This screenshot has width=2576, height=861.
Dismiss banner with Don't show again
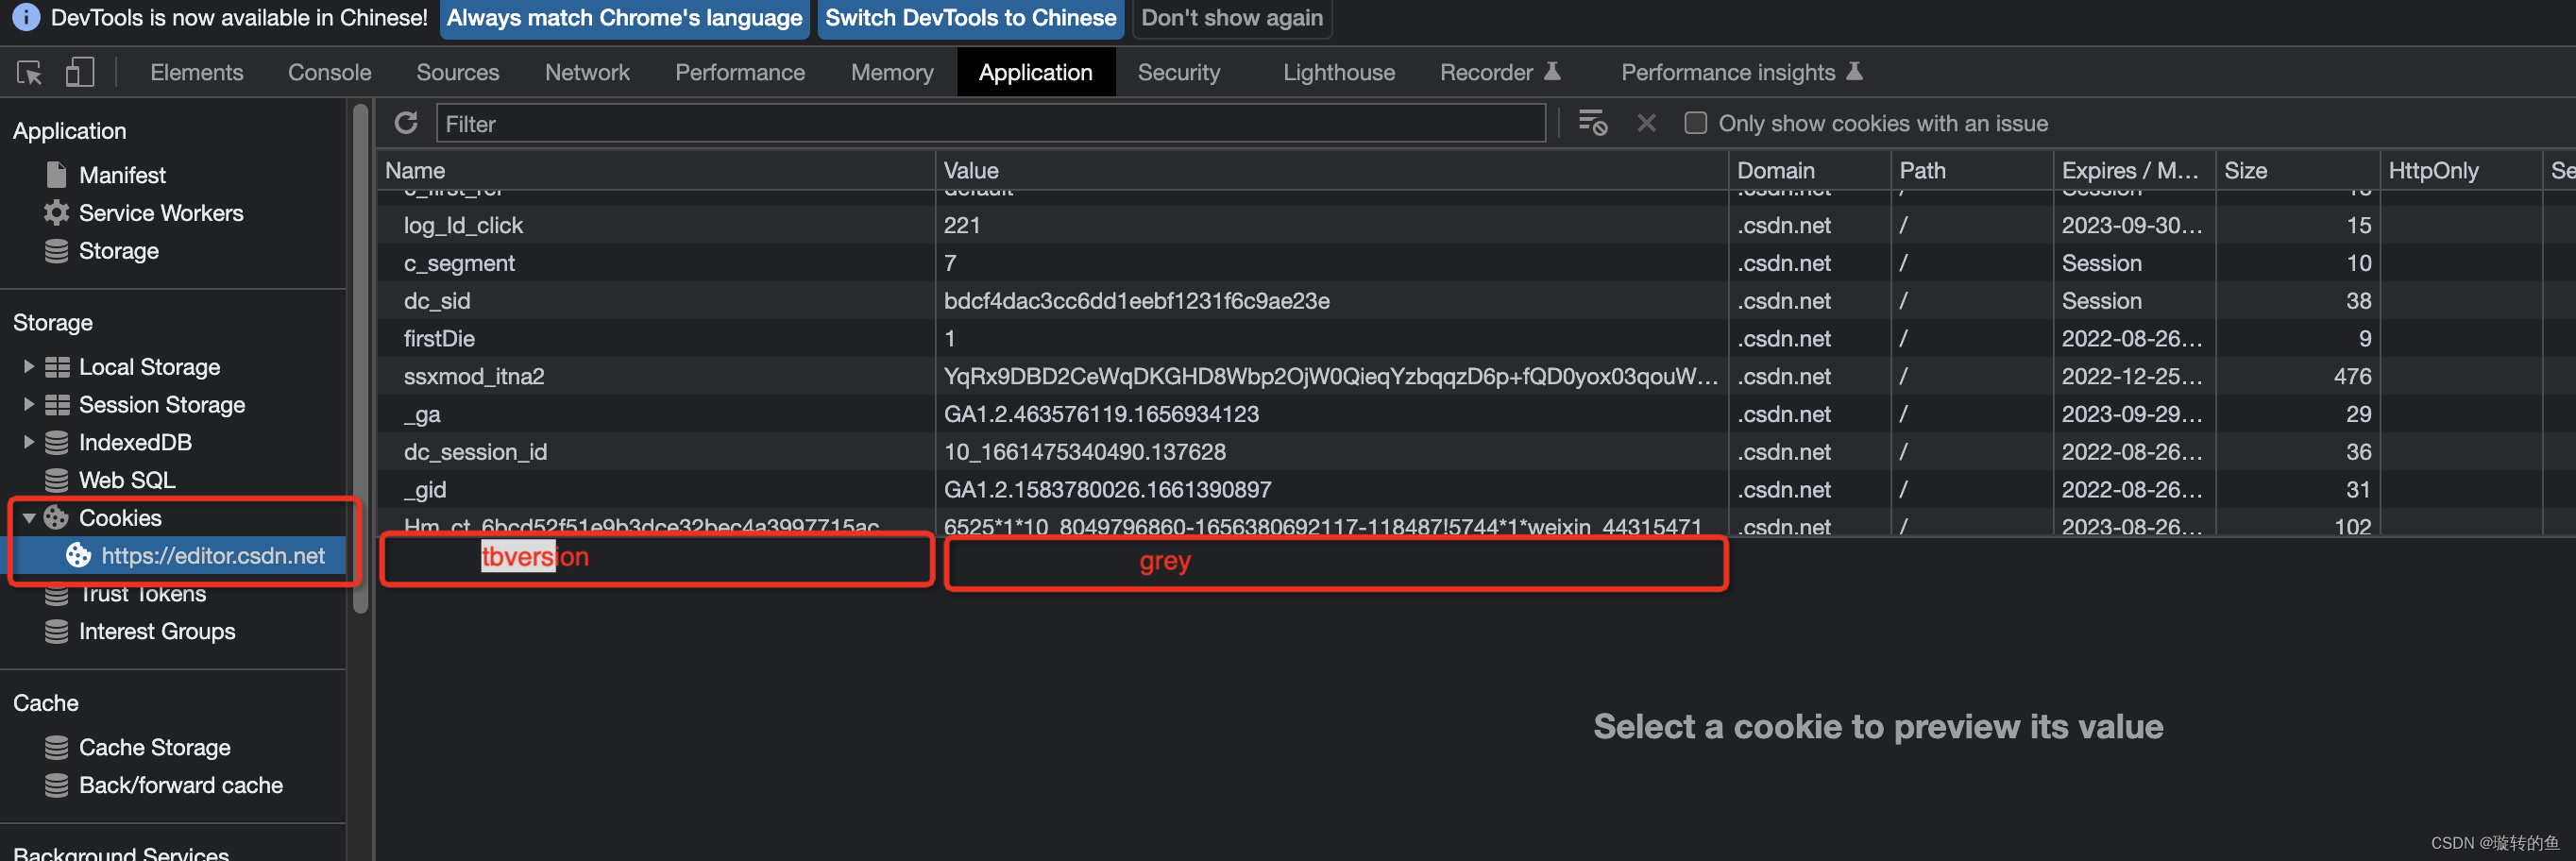(x=1231, y=18)
